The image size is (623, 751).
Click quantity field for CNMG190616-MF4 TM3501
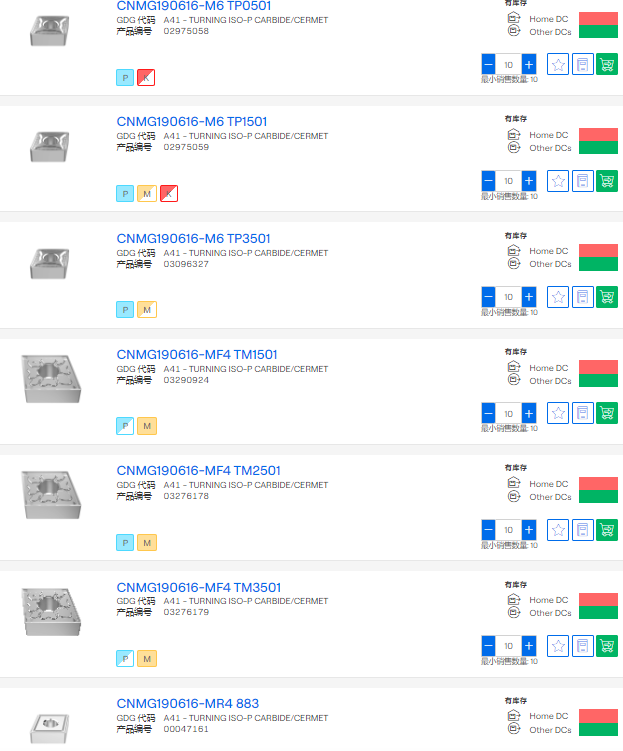tap(508, 646)
